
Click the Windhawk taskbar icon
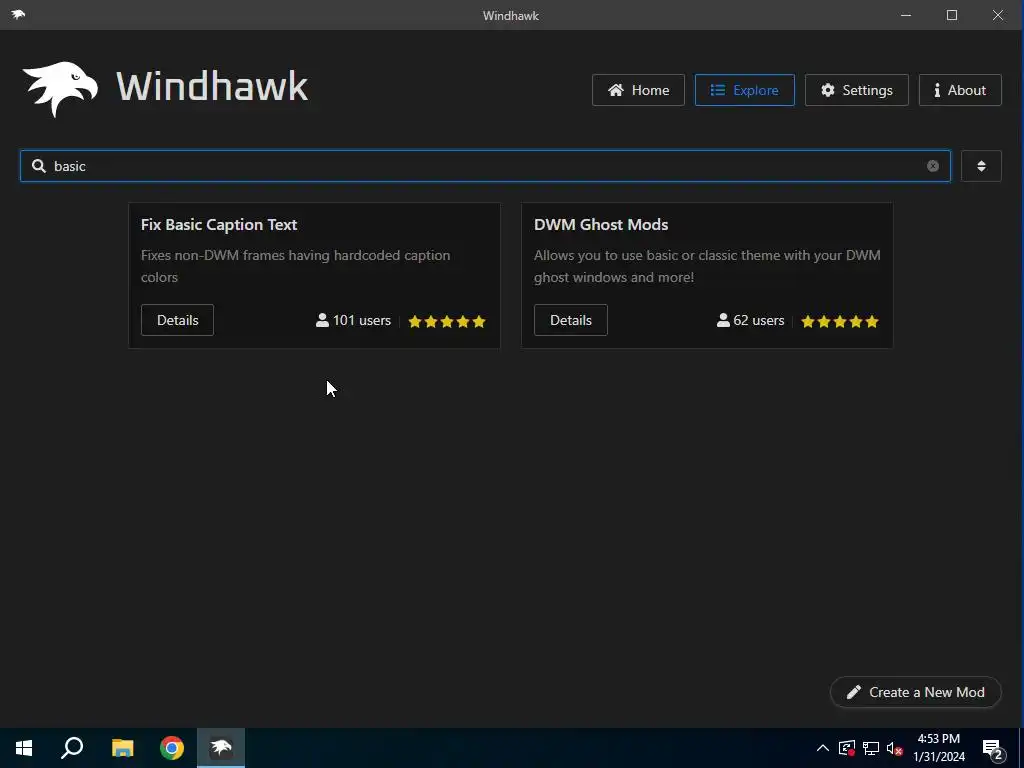[221, 748]
